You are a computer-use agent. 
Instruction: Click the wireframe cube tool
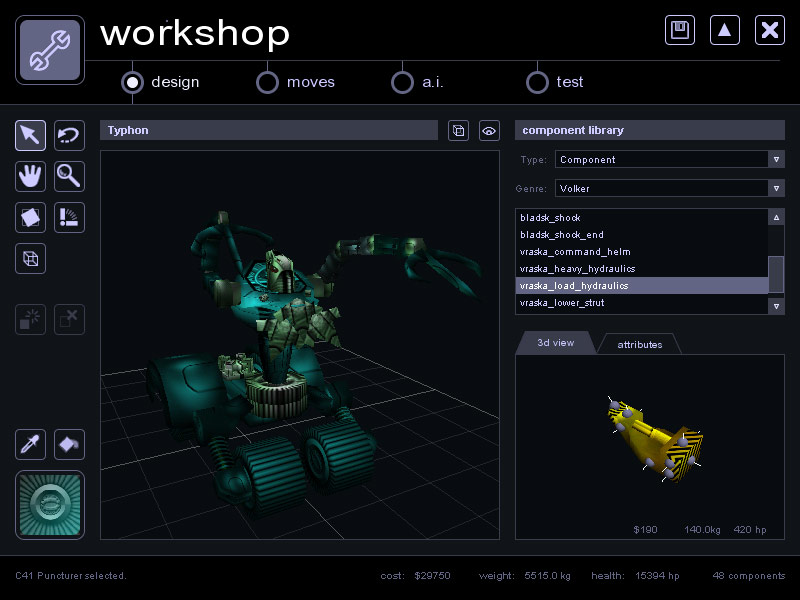(x=30, y=258)
